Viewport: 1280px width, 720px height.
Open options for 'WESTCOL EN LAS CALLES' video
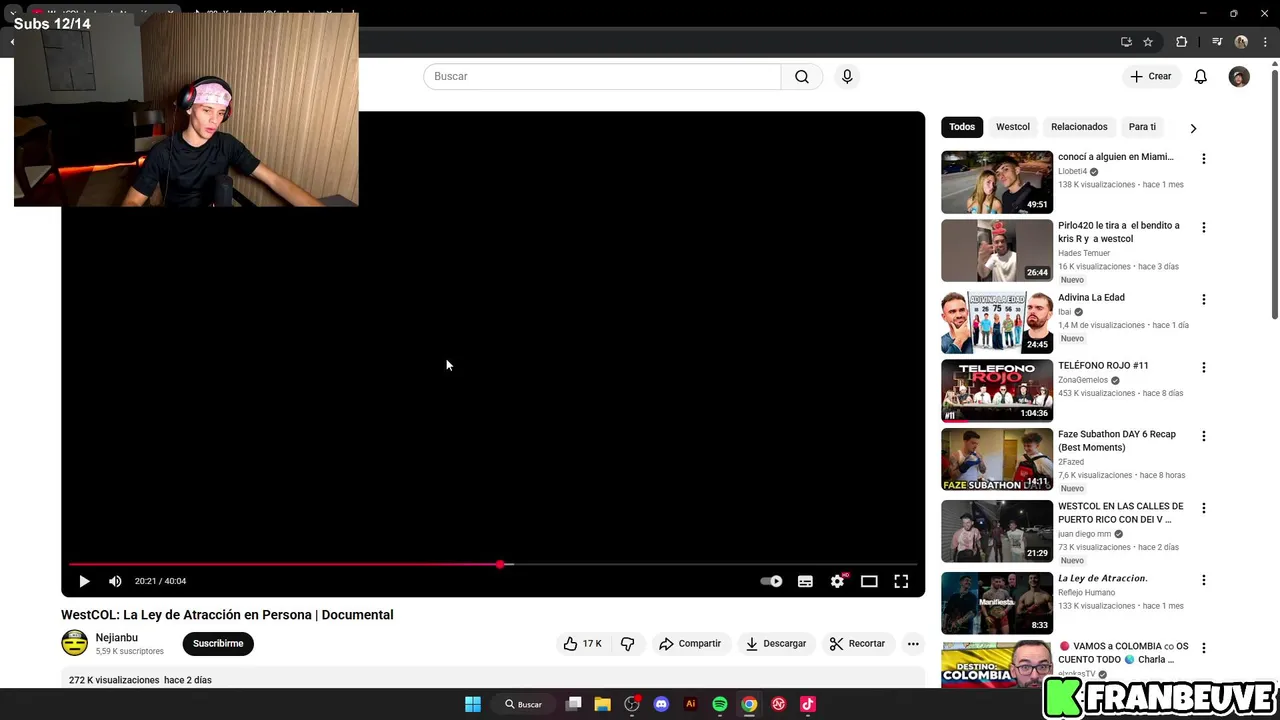coord(1204,508)
